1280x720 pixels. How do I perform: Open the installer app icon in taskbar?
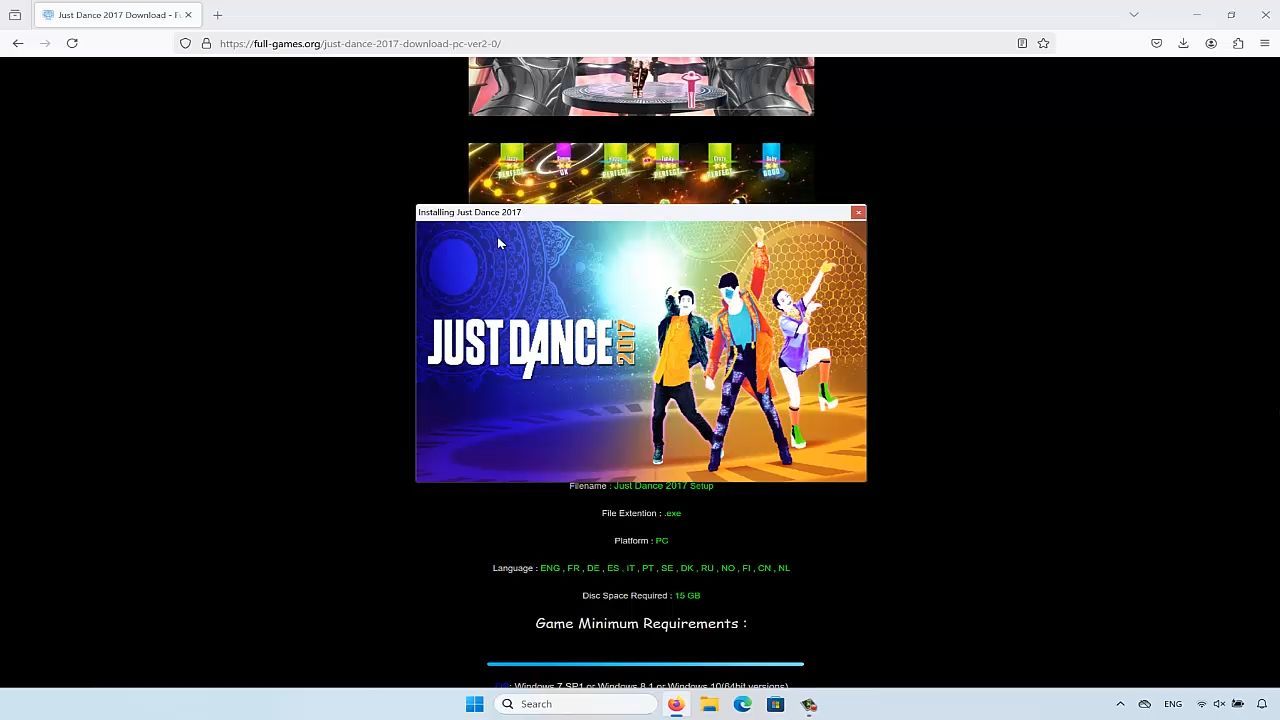coord(808,704)
